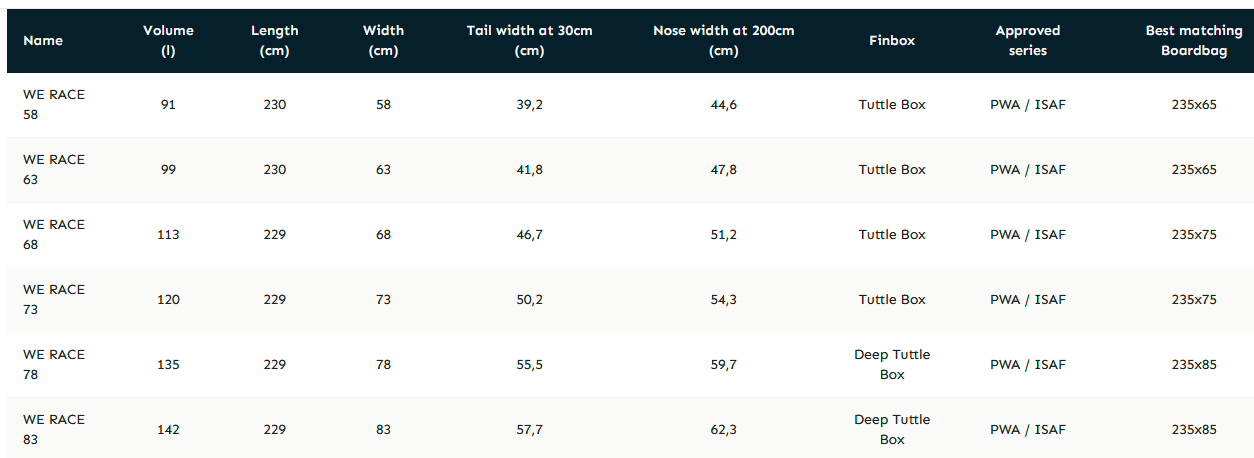Viewport: 1254px width, 458px height.
Task: Select the WE RACE 78 name cell
Action: click(54, 365)
